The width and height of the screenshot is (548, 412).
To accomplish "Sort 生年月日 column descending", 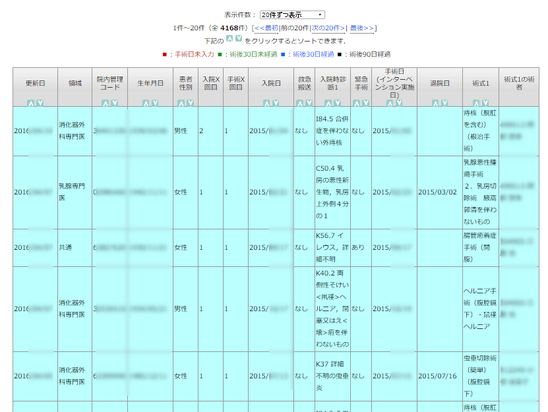I will (x=155, y=103).
